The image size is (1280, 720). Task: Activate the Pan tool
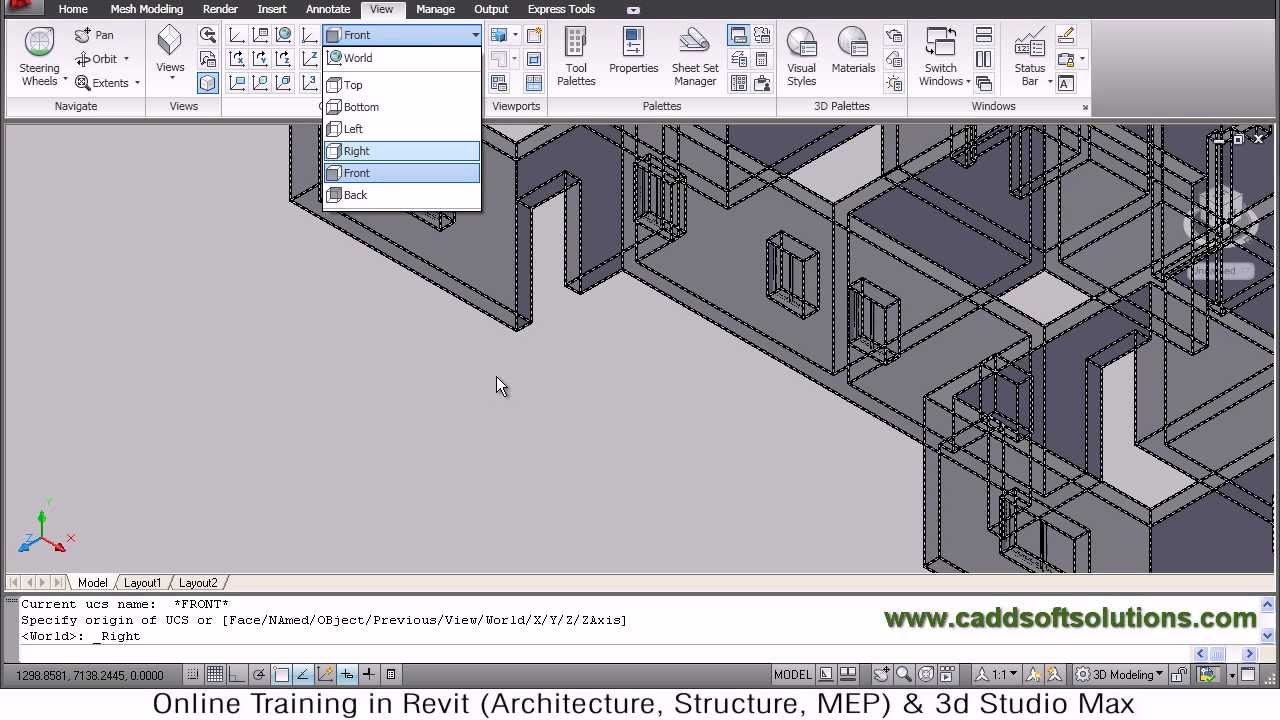94,35
